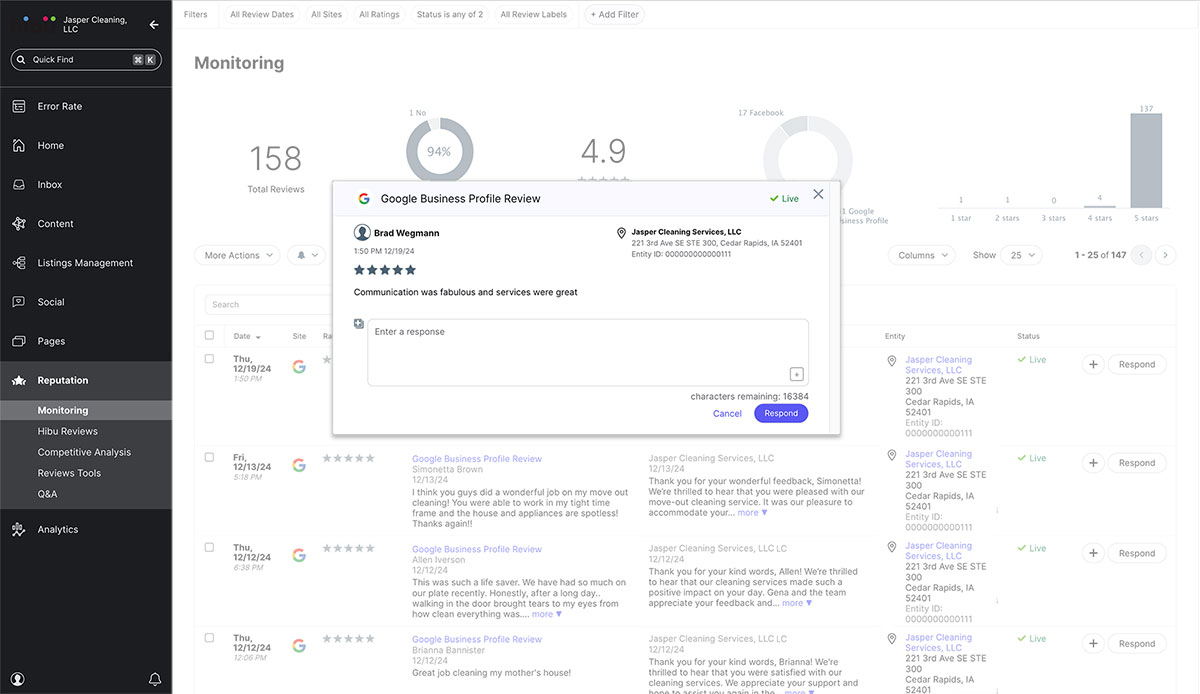Click the Cancel link in the review dialog
Screen dimensions: 1200x694
tap(727, 413)
